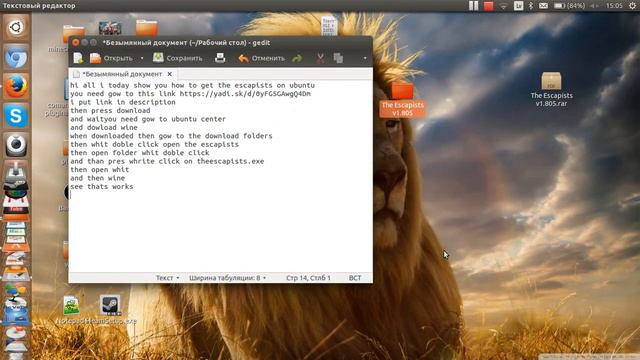Image resolution: width=640 pixels, height=360 pixels.
Task: Open the mail envelope messaging indicator
Action: tap(543, 6)
